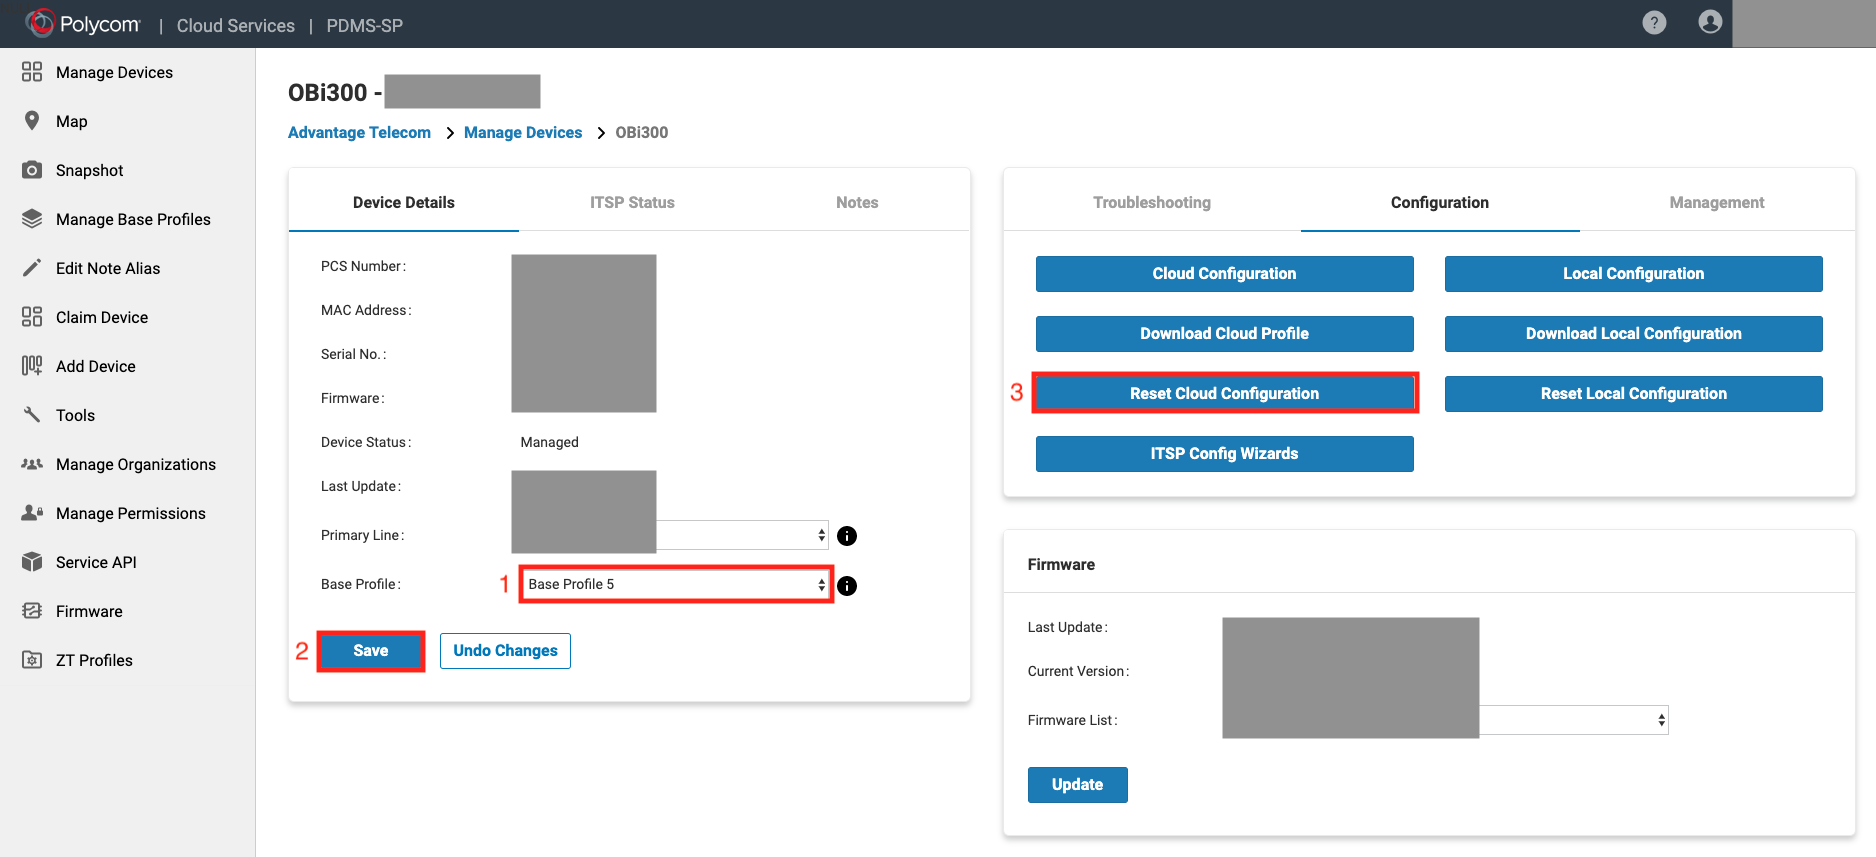
Task: Open the Management tab
Action: tap(1717, 202)
